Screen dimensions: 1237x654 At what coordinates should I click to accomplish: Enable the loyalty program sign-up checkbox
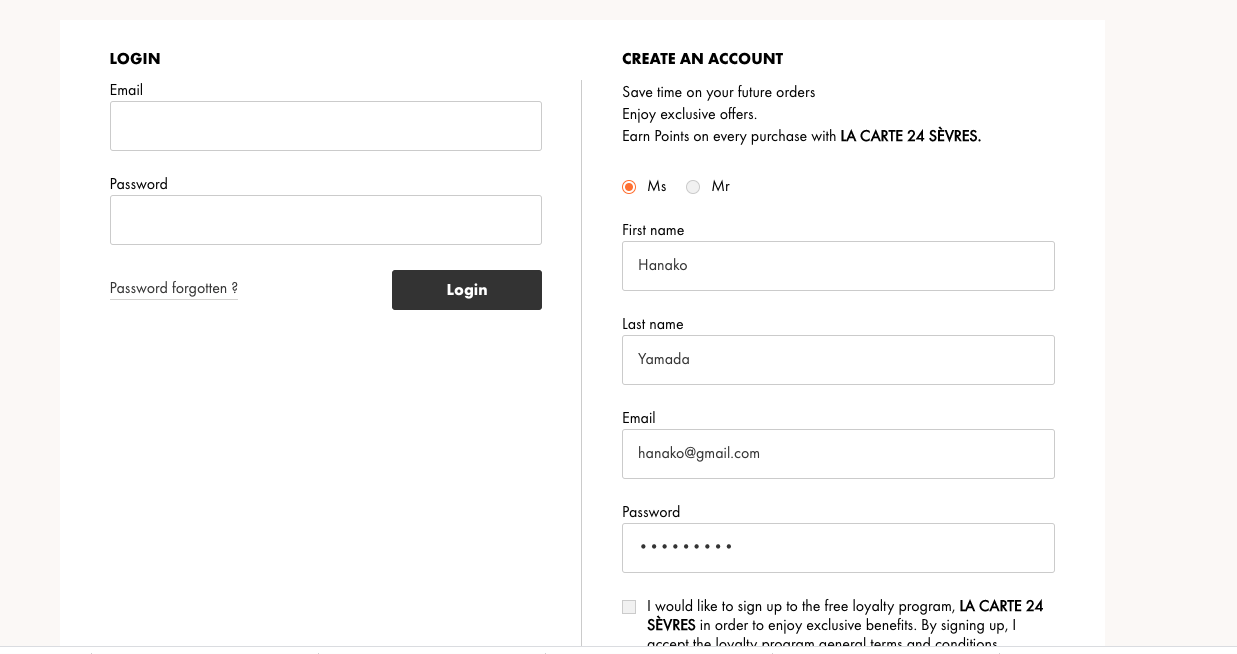tap(629, 607)
